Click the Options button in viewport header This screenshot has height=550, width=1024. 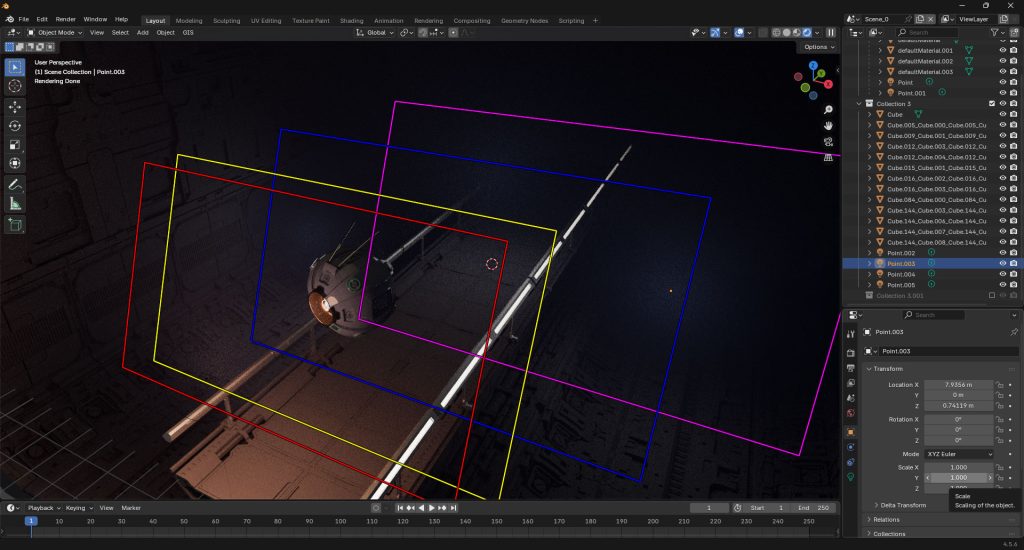(x=819, y=47)
